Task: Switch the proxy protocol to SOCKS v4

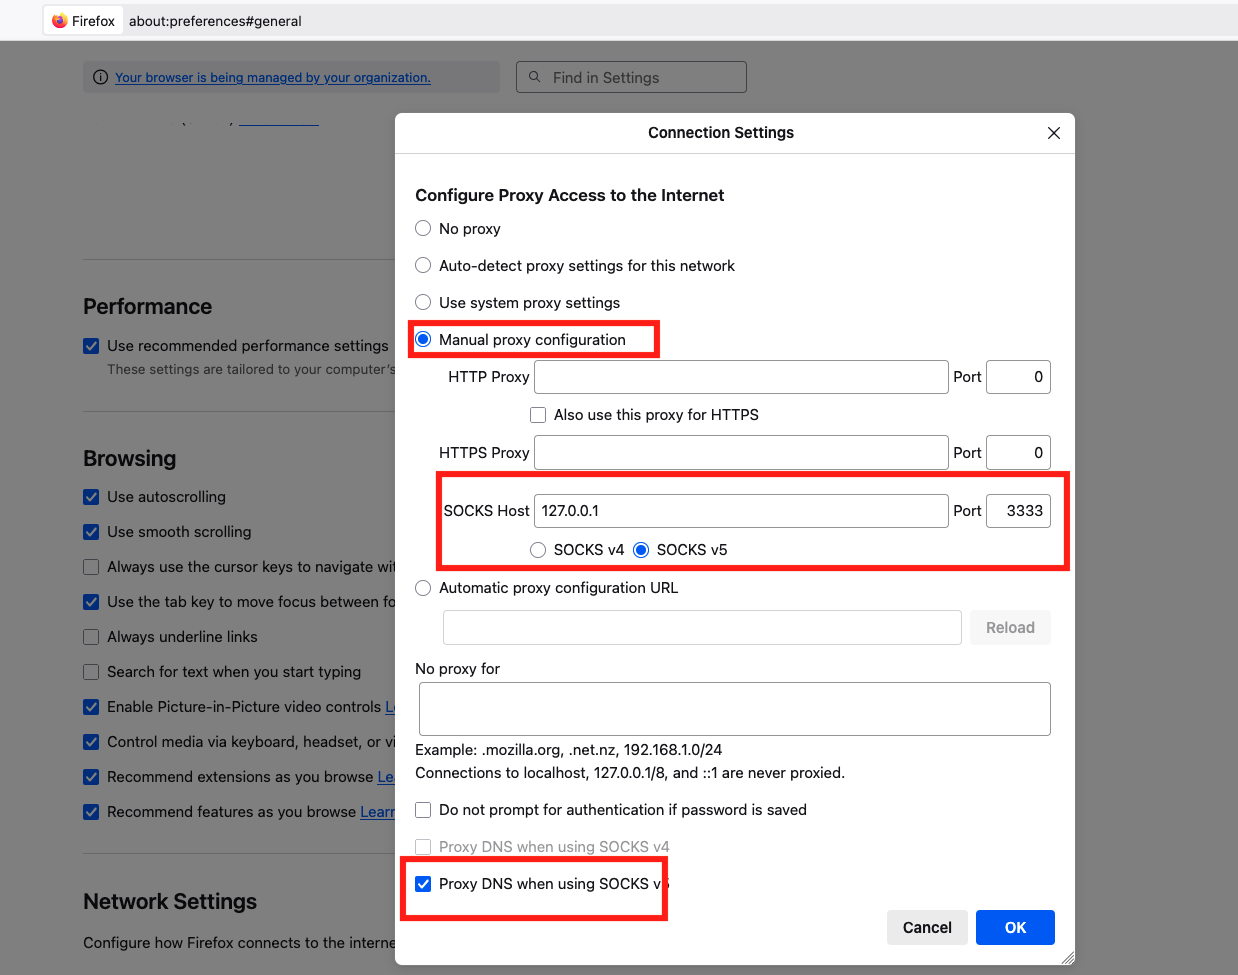Action: point(538,549)
